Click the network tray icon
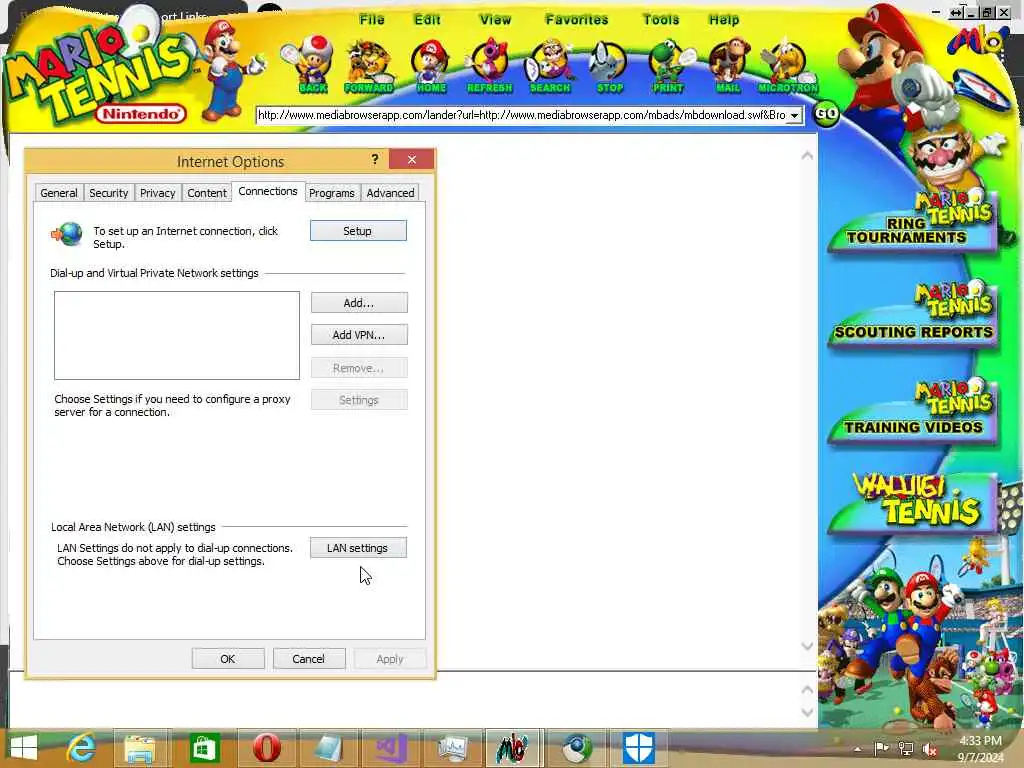The width and height of the screenshot is (1024, 768). click(x=905, y=749)
